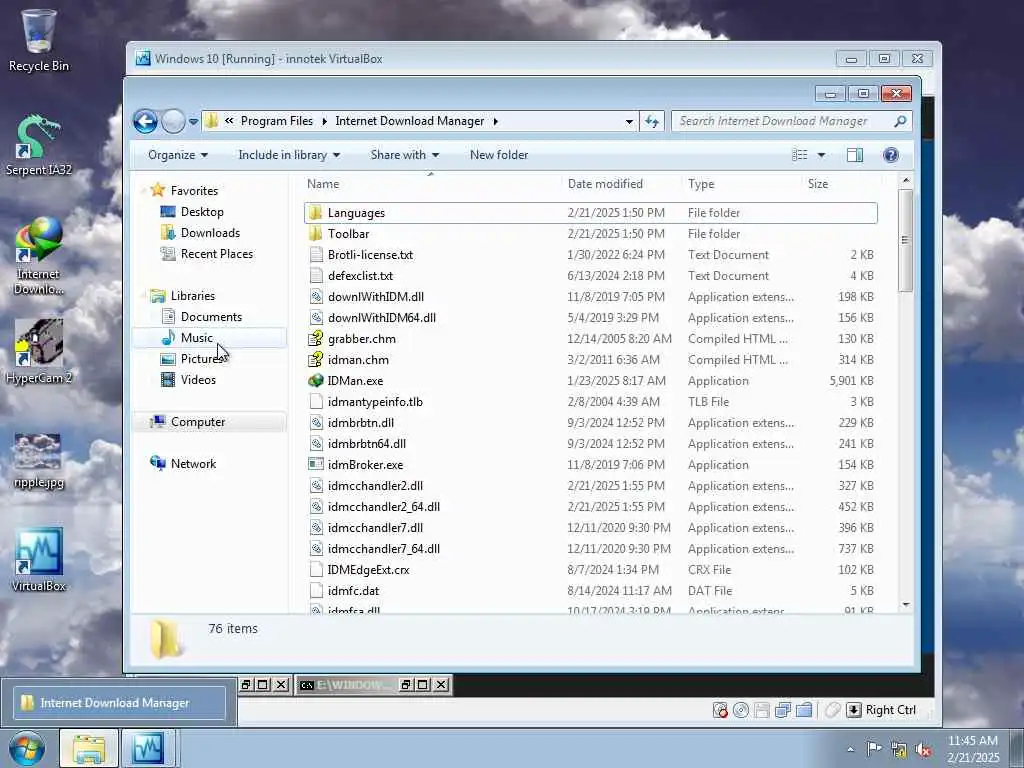Expand breadcrumb arrow after Internet Download Manager
Viewport: 1024px width, 768px height.
tap(496, 121)
